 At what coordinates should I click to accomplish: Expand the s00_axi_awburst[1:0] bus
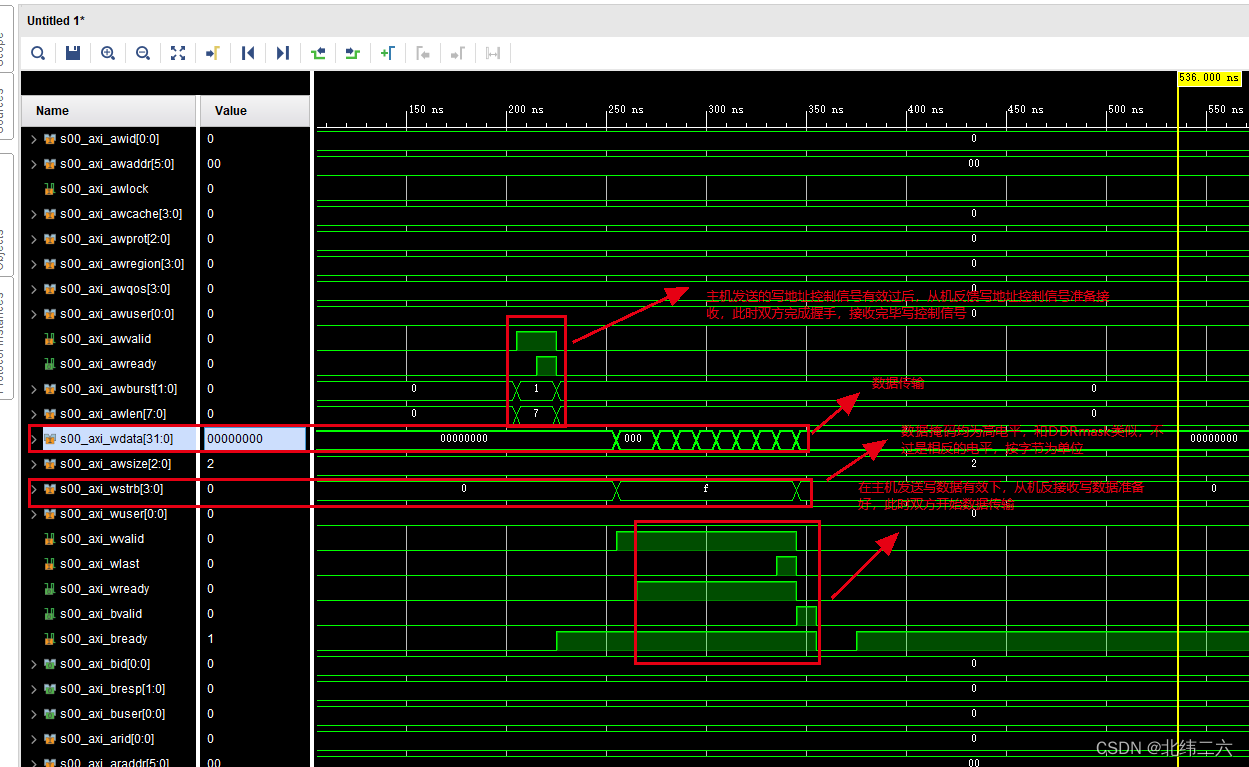click(33, 389)
